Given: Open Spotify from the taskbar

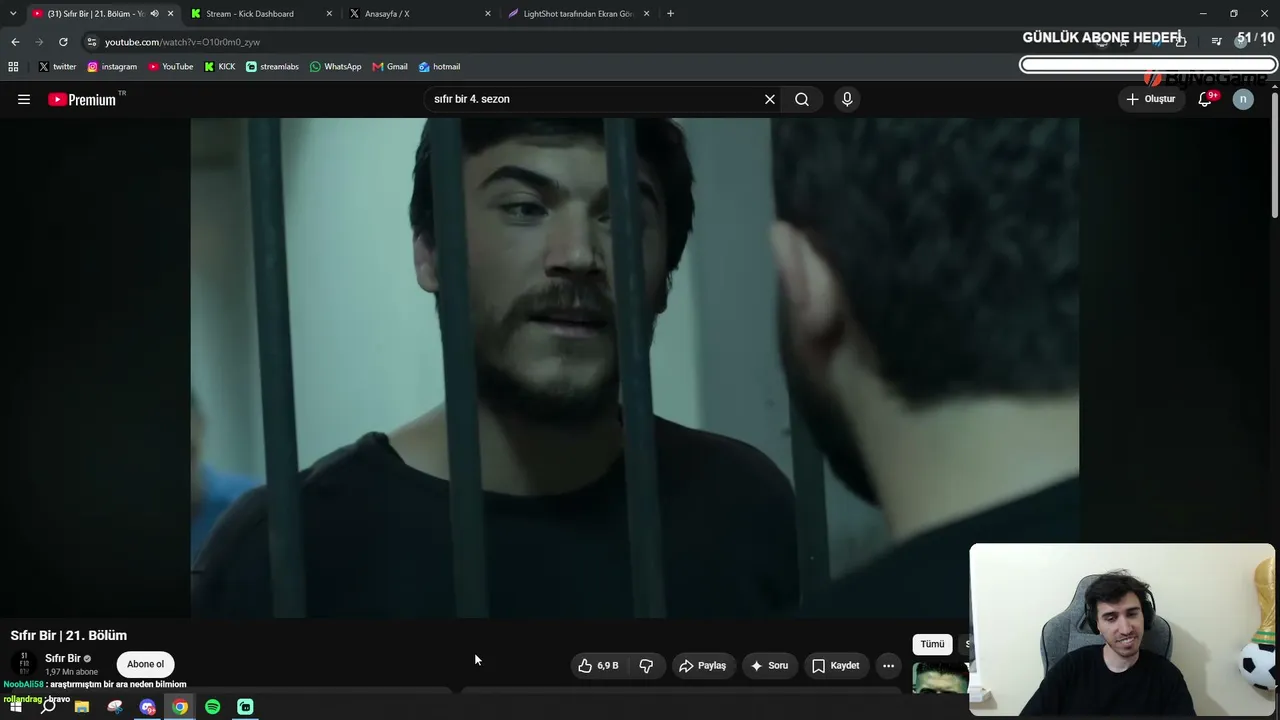Looking at the screenshot, I should click(213, 707).
